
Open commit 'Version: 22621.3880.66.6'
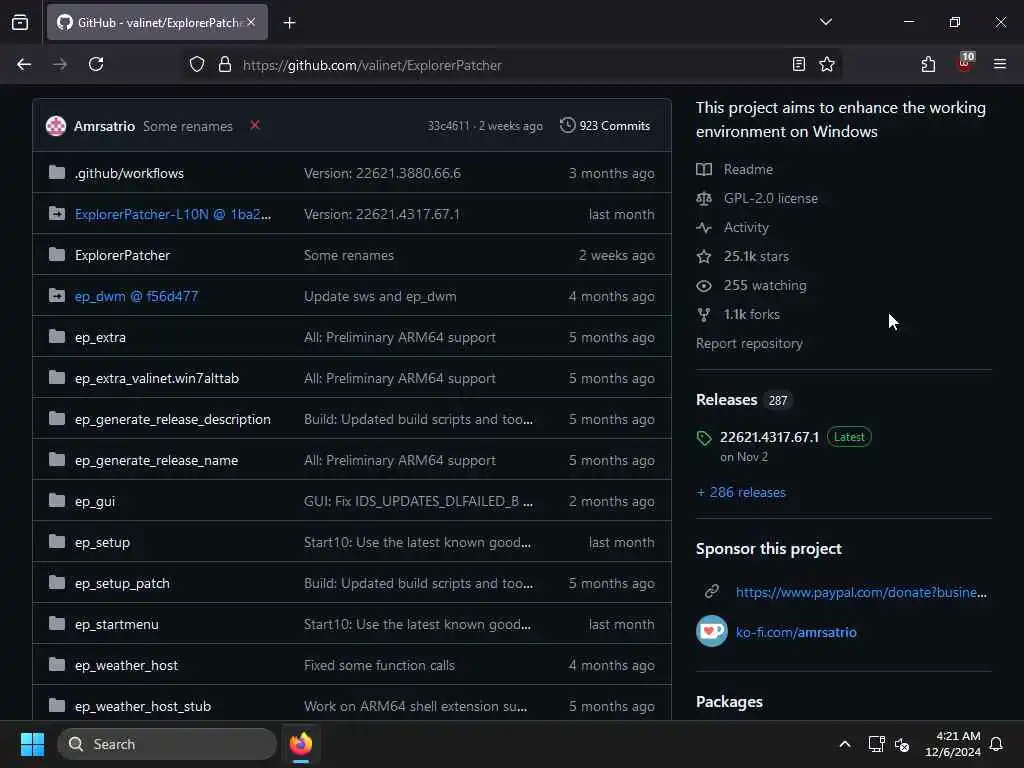(382, 173)
